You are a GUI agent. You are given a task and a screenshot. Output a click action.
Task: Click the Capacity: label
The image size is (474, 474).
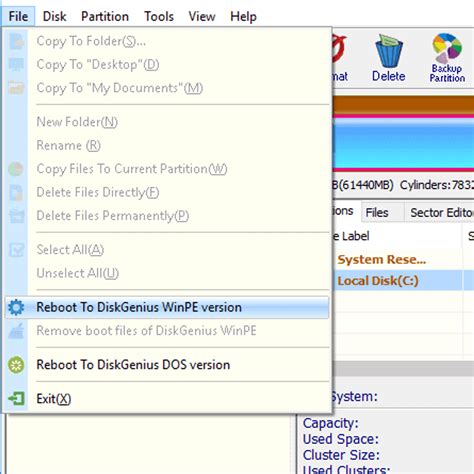(x=330, y=423)
